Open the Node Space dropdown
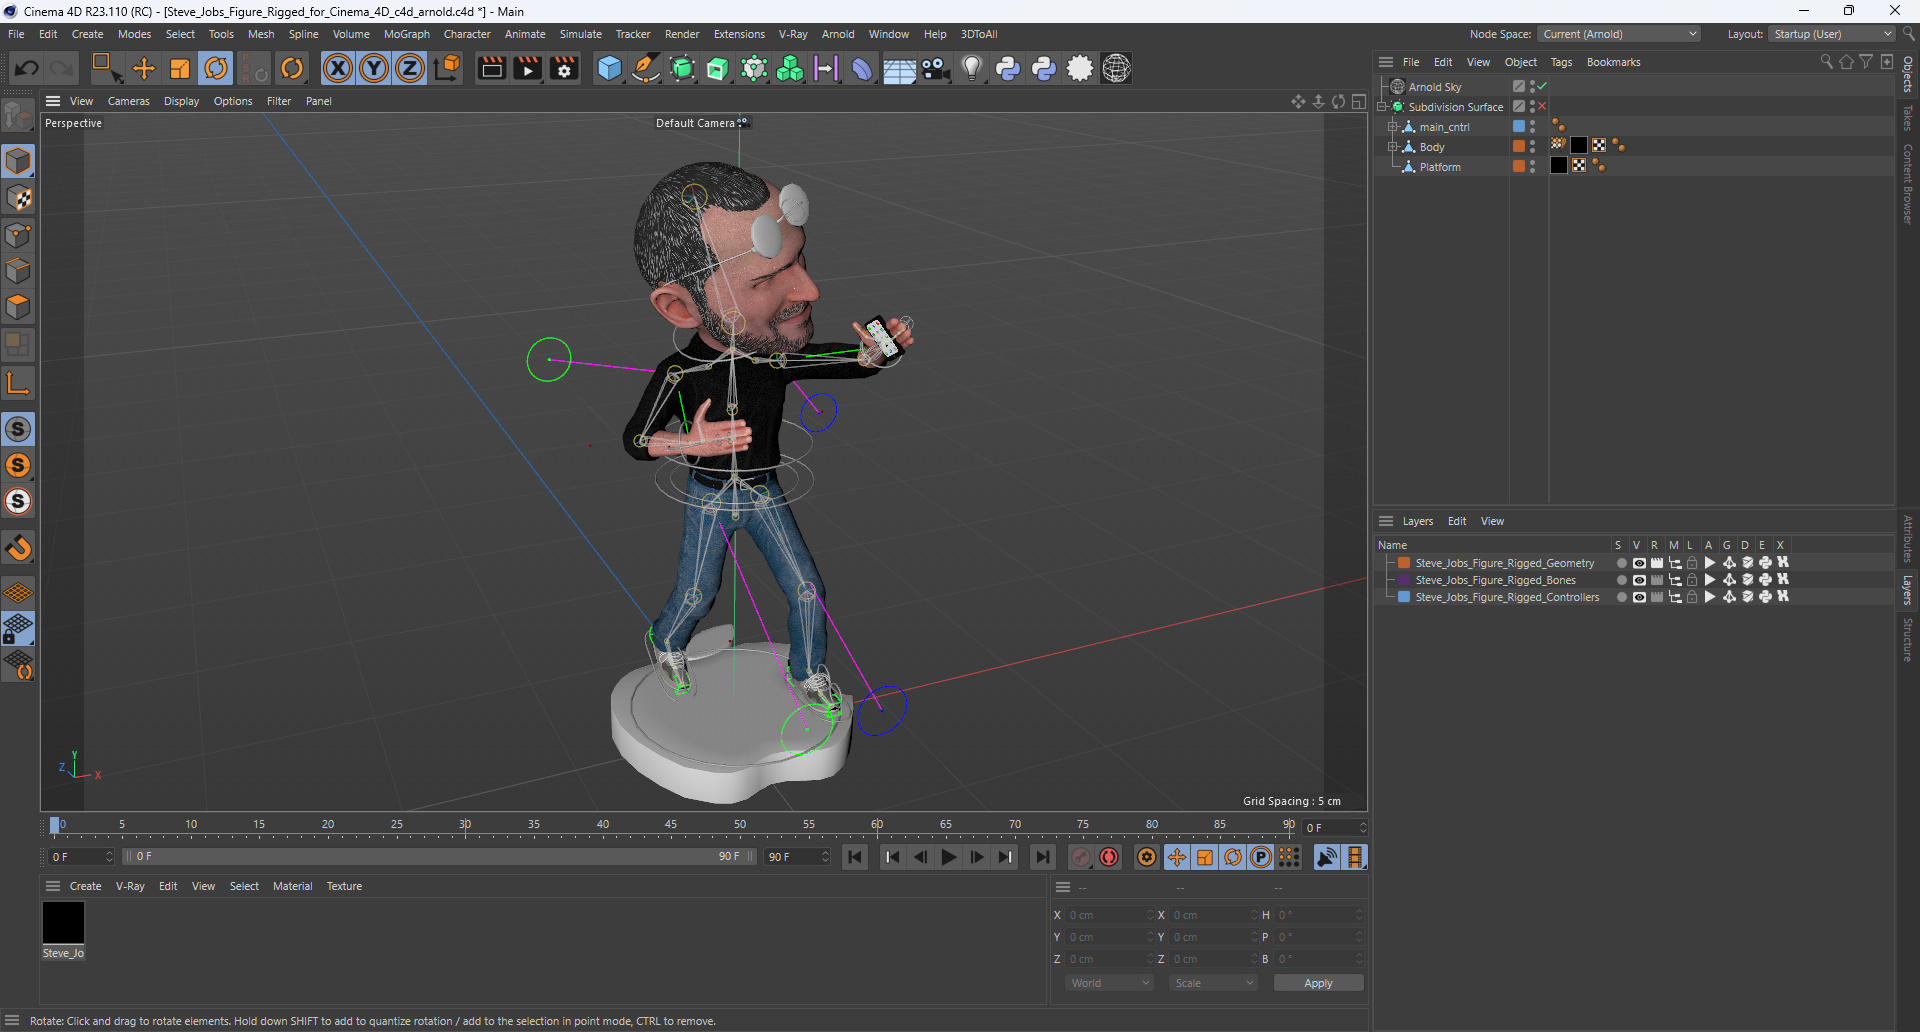The height and width of the screenshot is (1032, 1920). coord(1619,34)
